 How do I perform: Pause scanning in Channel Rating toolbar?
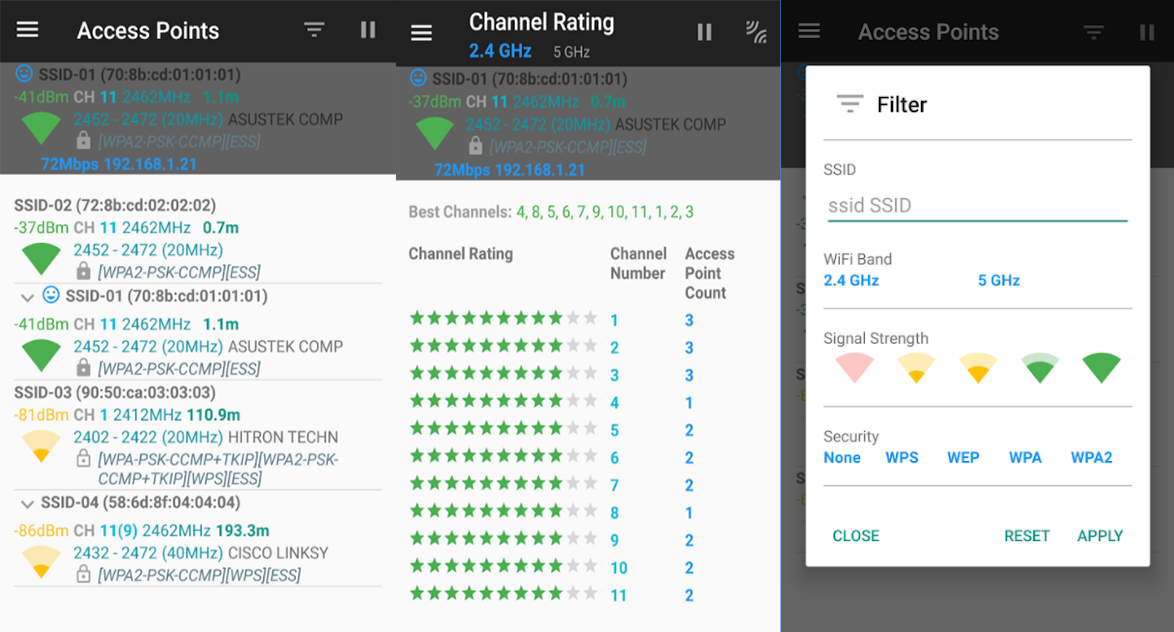705,32
